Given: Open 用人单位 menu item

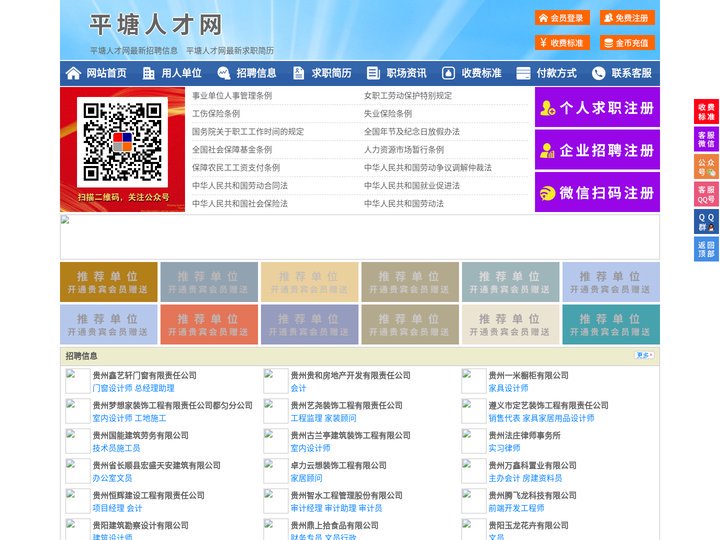Looking at the screenshot, I should 181,73.
